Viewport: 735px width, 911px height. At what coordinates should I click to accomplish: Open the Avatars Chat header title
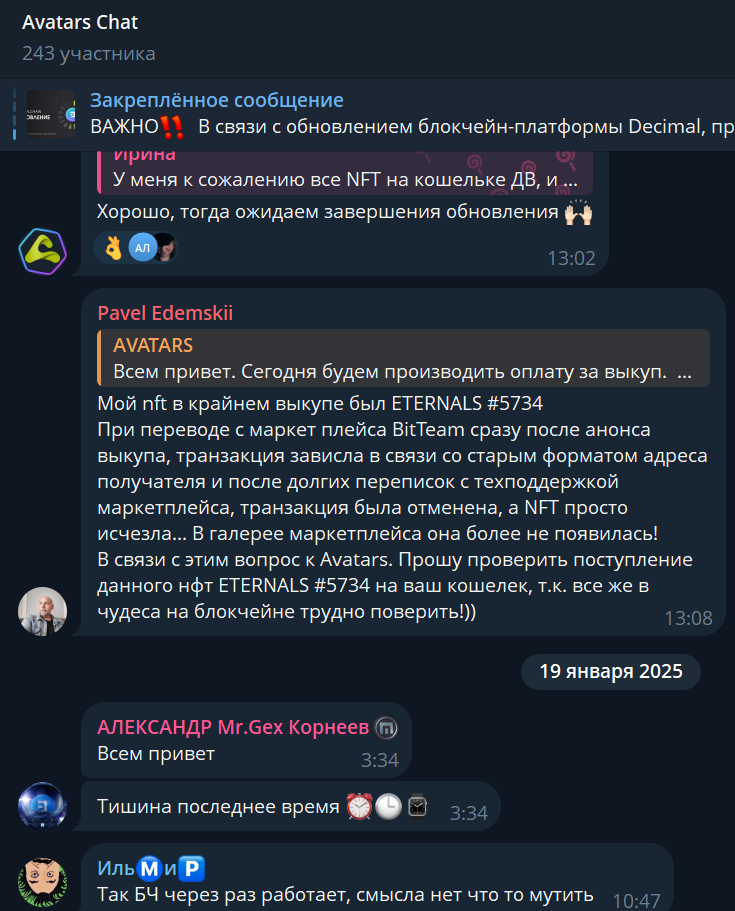(80, 22)
